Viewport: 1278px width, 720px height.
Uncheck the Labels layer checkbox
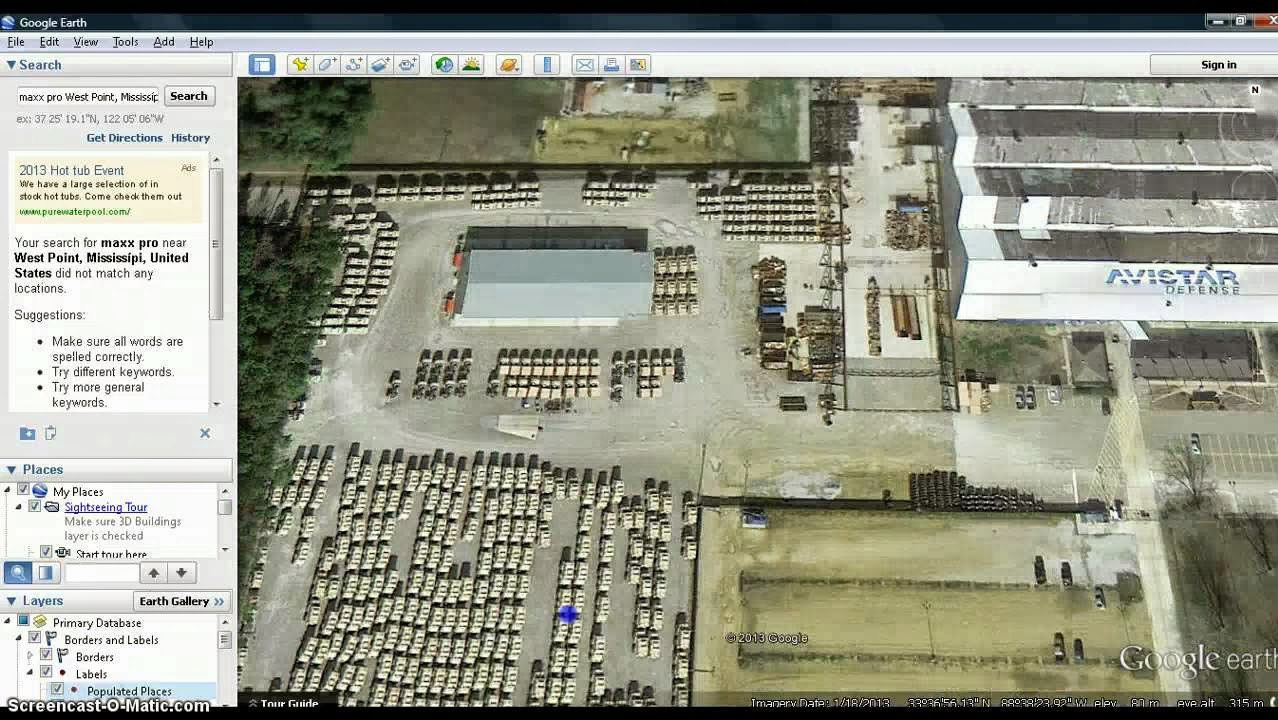tap(46, 673)
